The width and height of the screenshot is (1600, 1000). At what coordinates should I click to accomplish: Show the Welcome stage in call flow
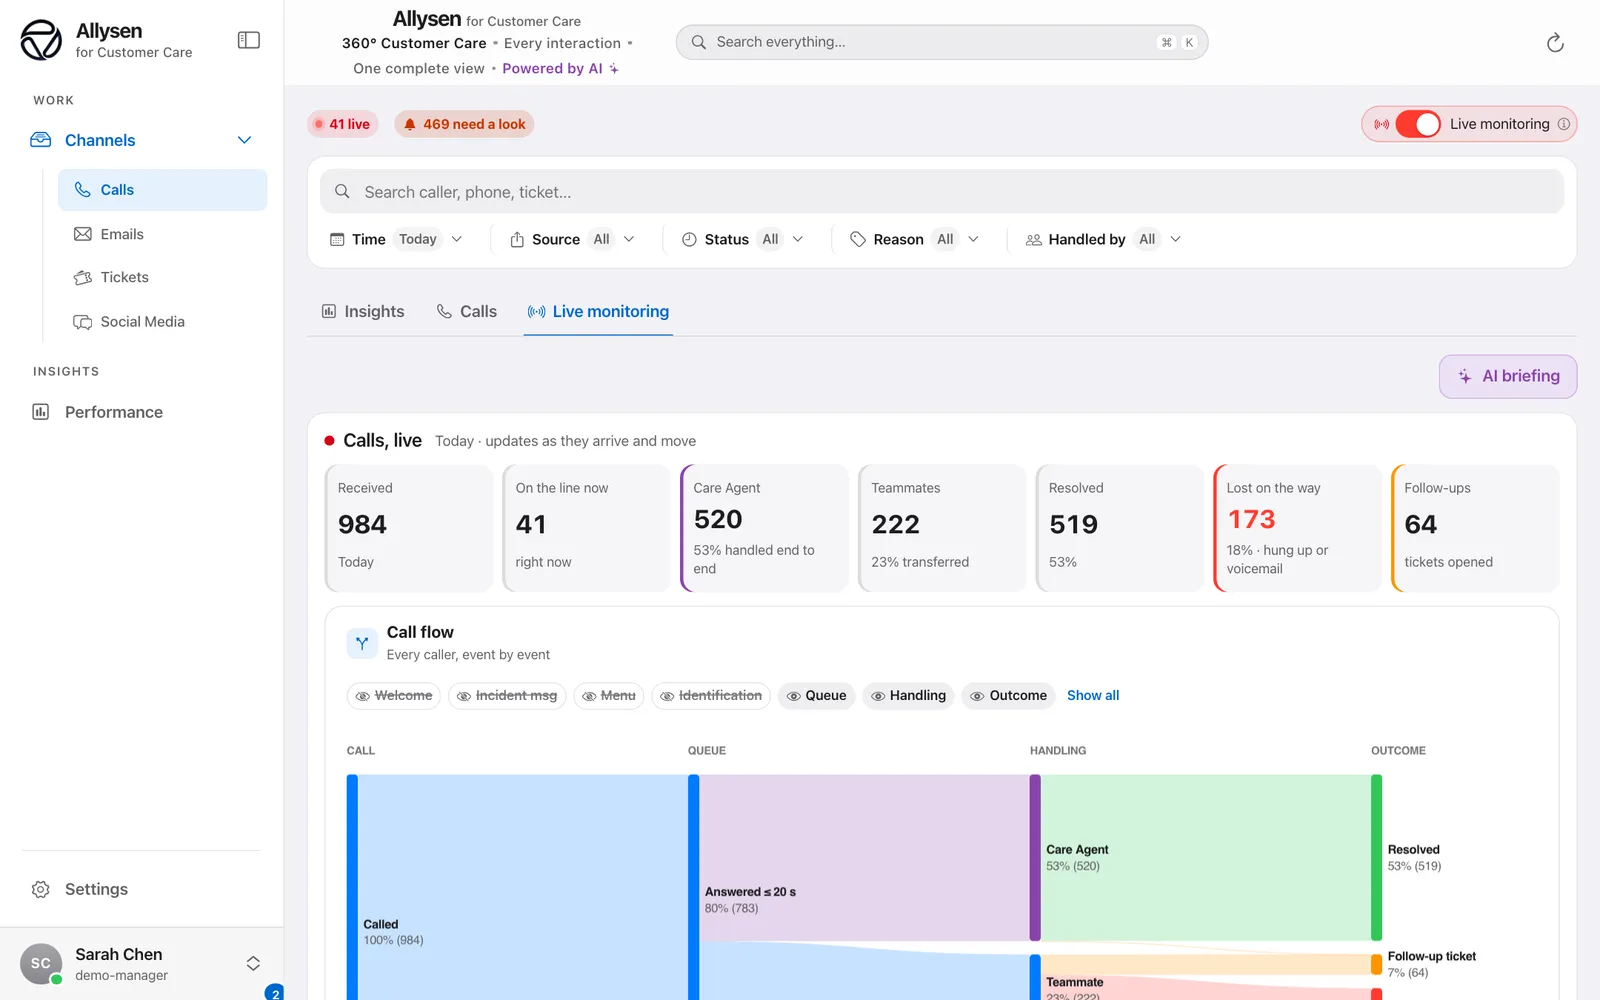coord(394,696)
